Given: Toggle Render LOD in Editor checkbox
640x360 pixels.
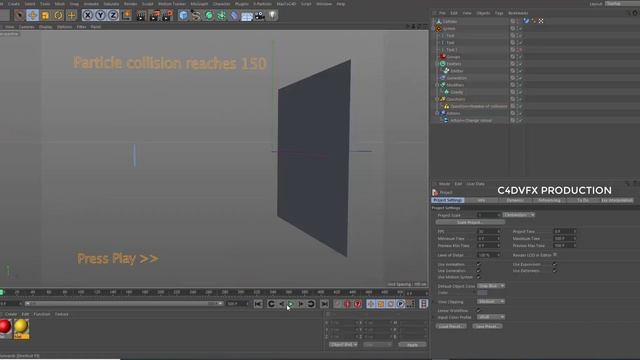Looking at the screenshot, I should click(555, 255).
